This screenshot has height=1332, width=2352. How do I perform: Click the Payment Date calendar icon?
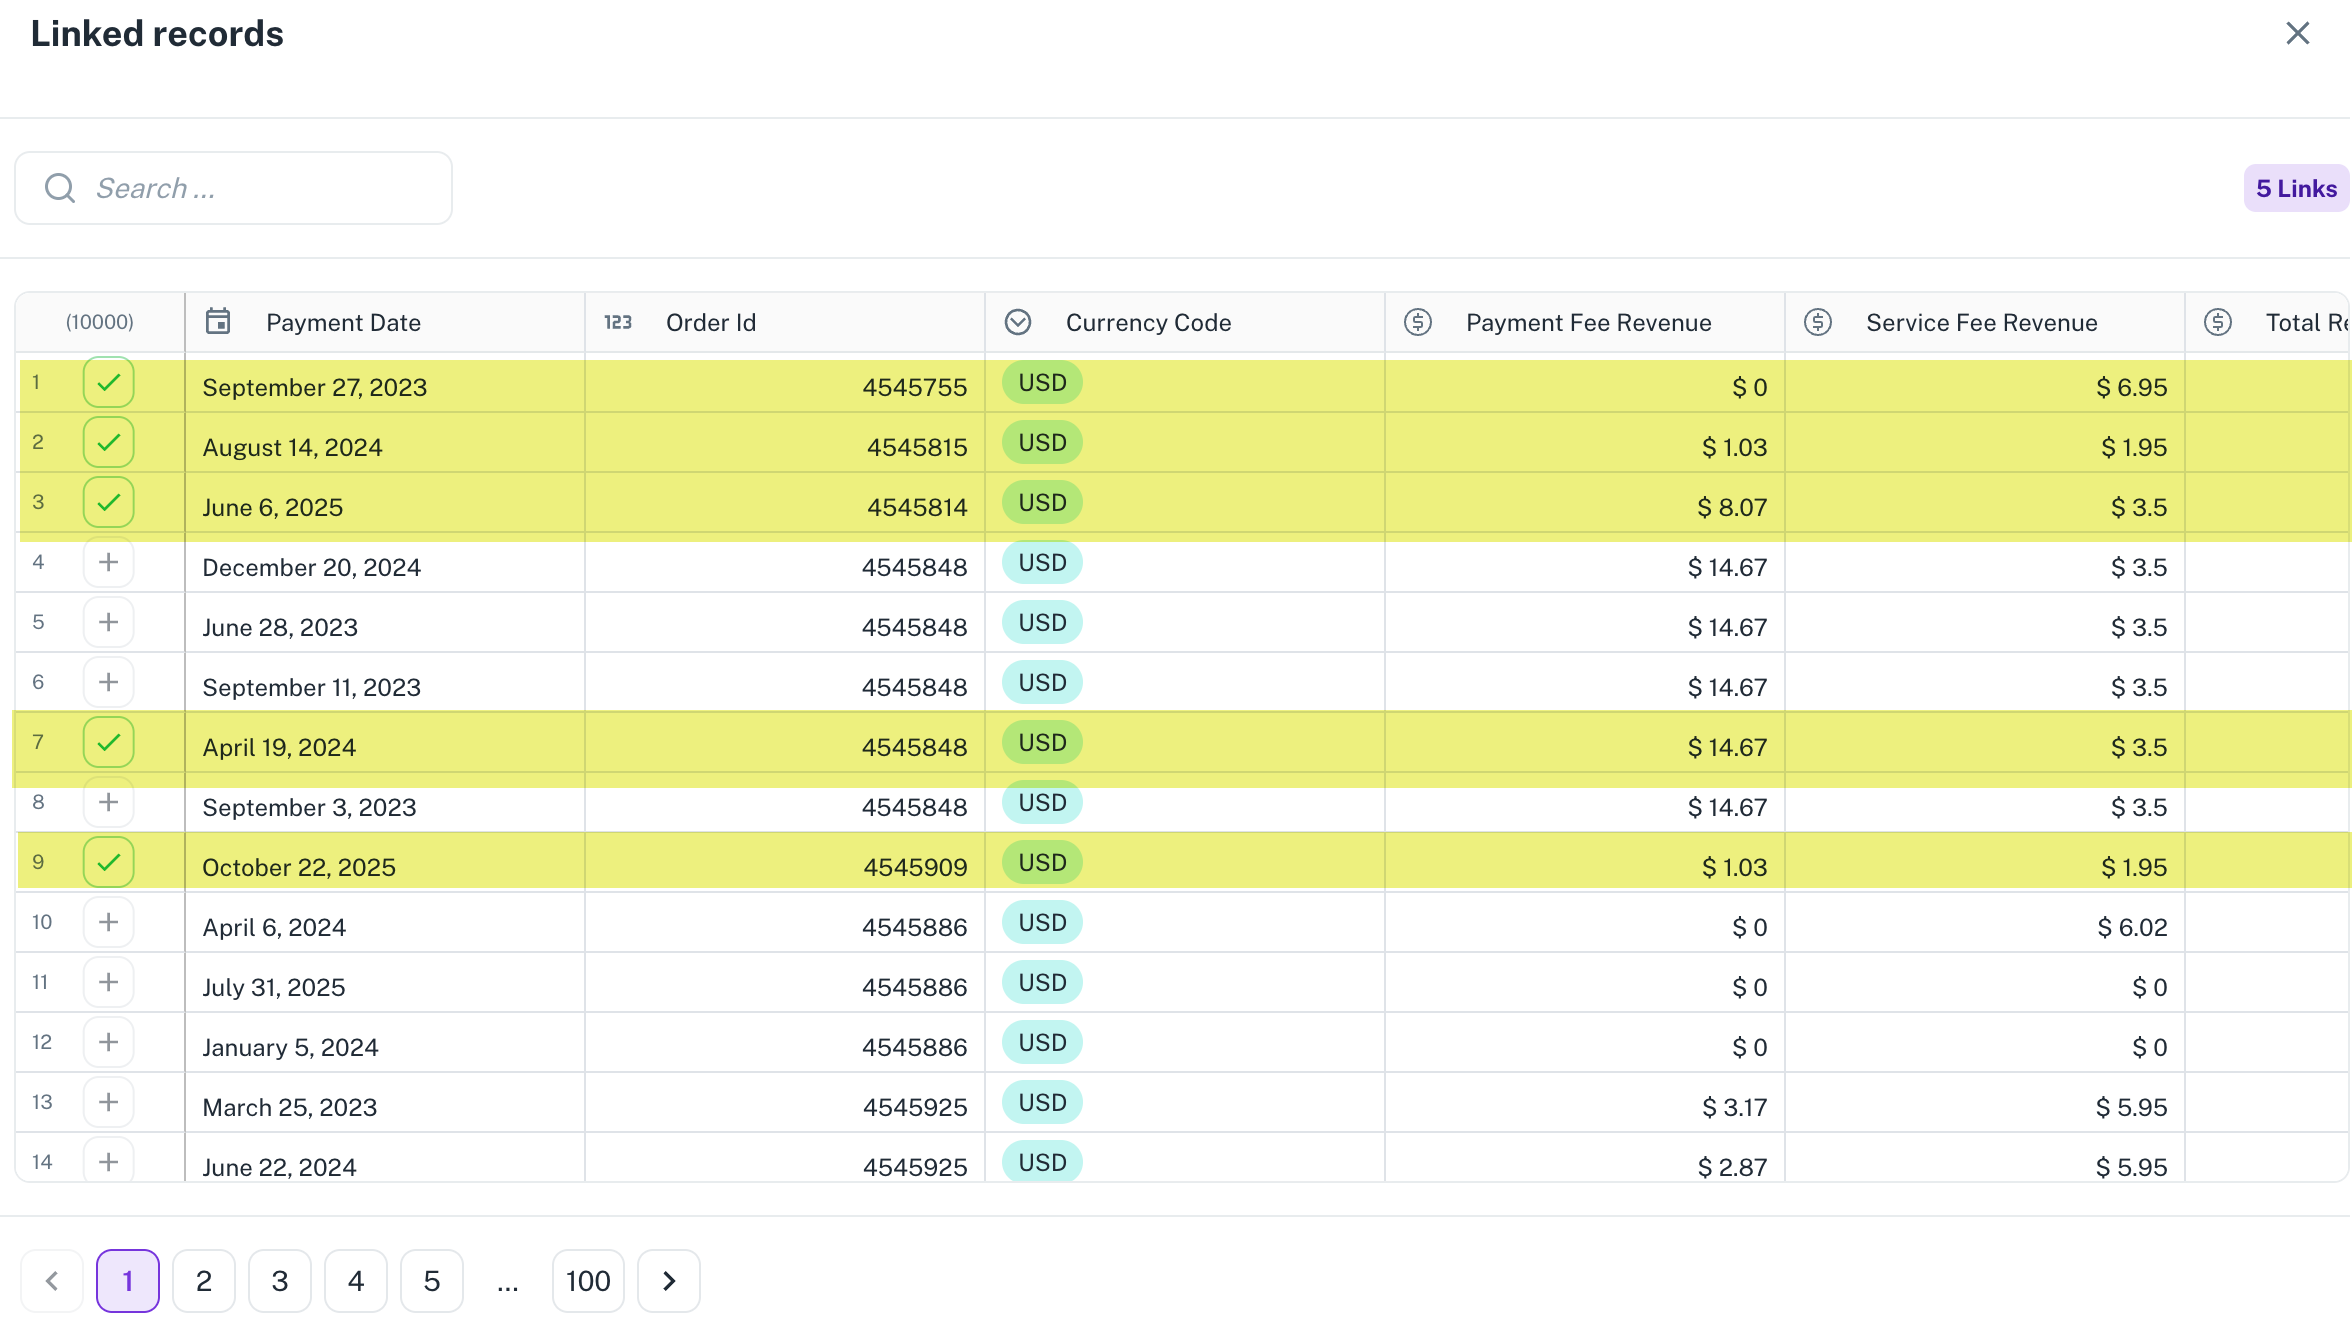click(218, 321)
